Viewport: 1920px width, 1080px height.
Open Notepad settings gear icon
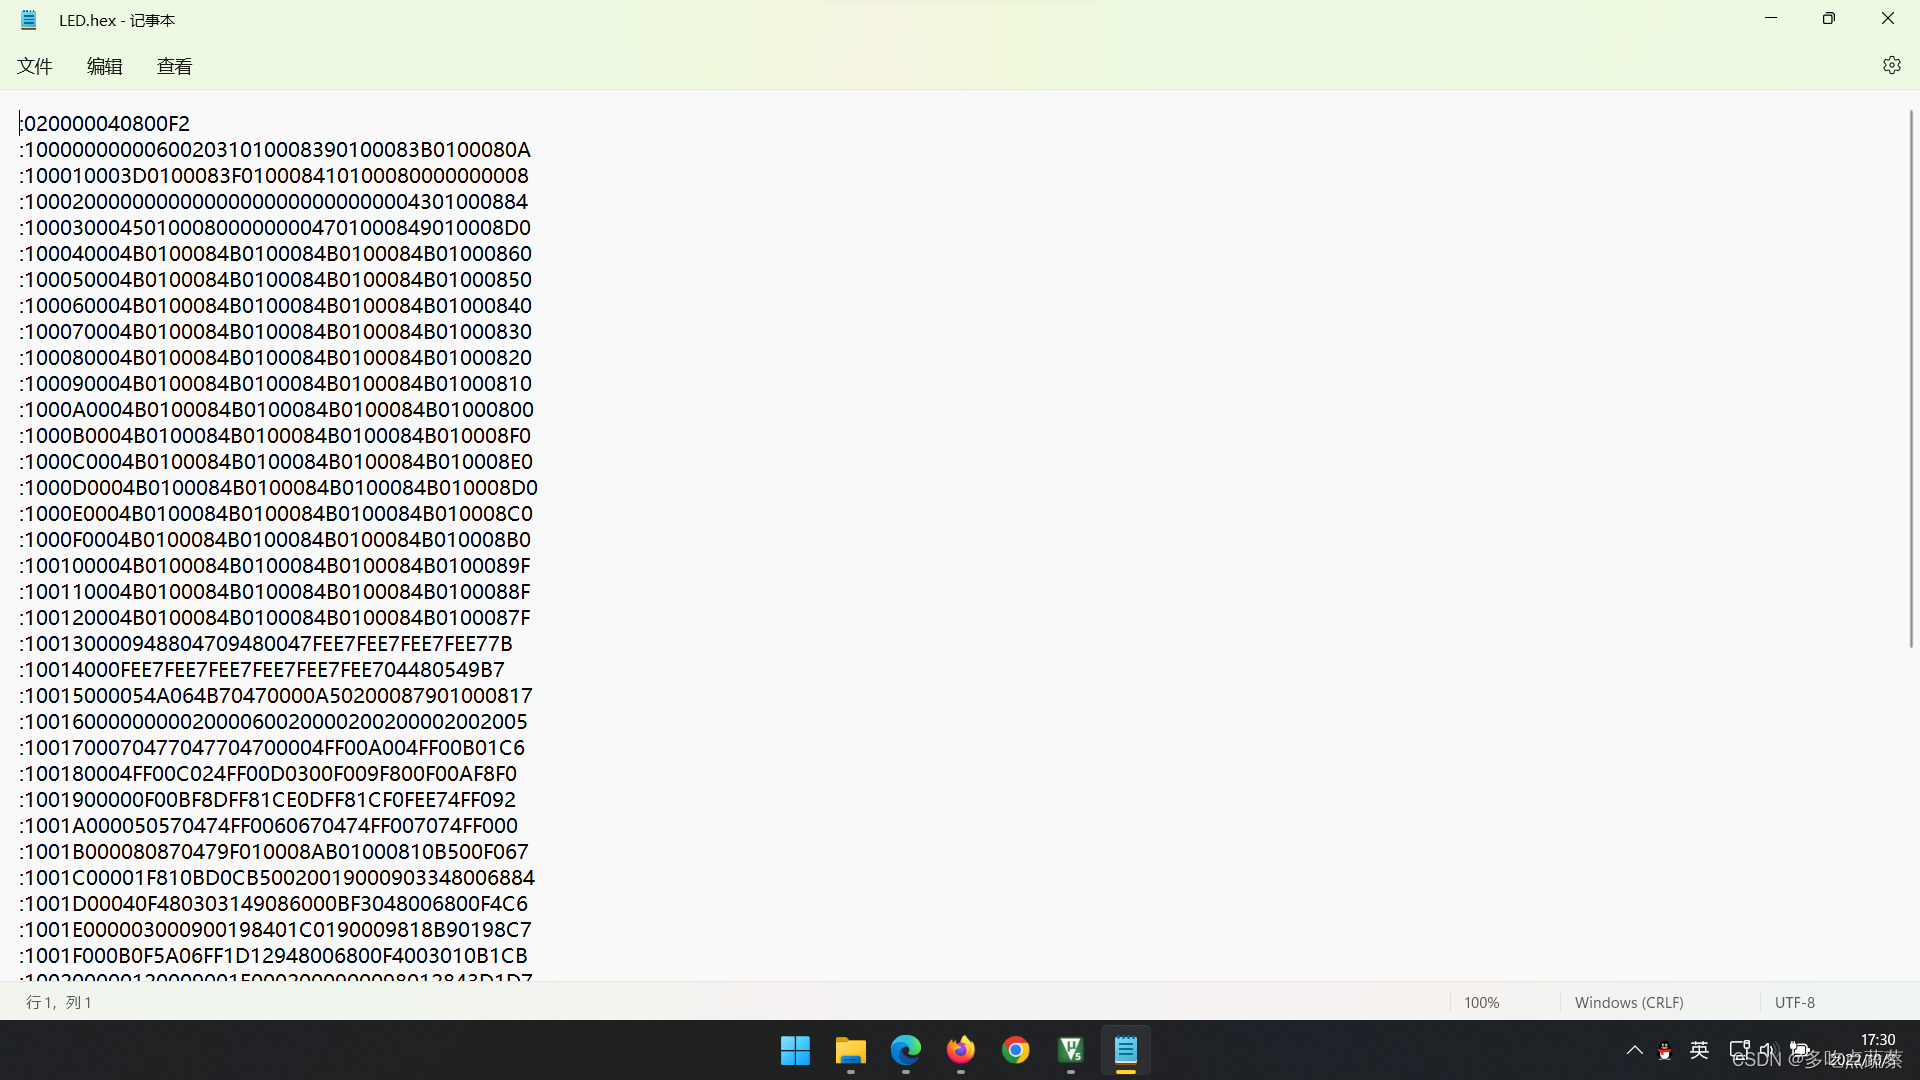pos(1891,65)
